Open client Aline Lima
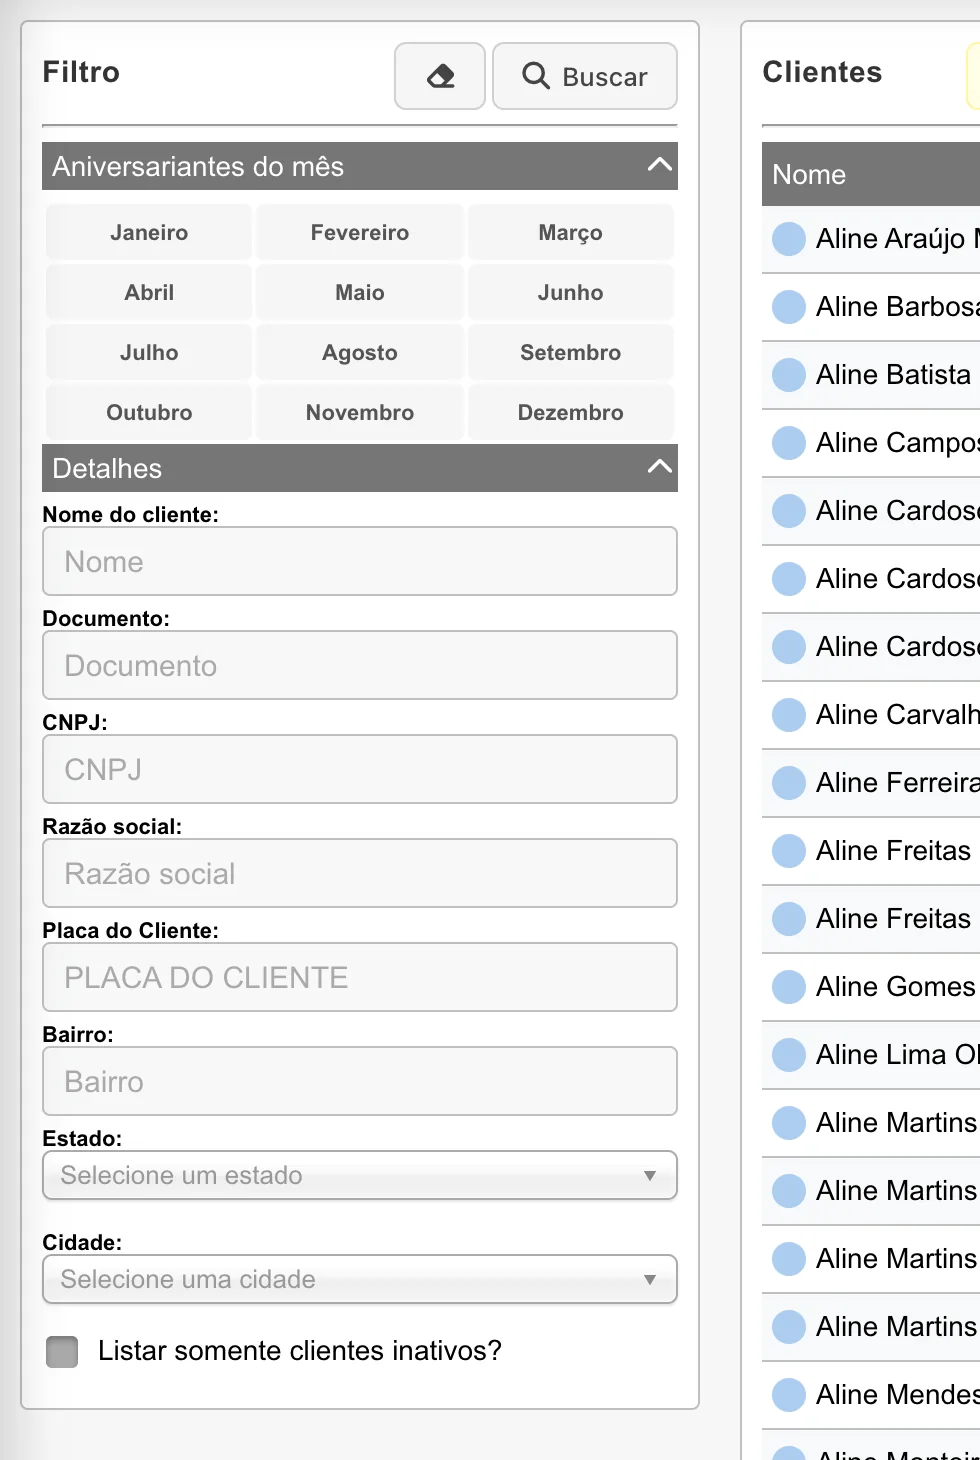The height and width of the screenshot is (1460, 980). pos(897,1055)
